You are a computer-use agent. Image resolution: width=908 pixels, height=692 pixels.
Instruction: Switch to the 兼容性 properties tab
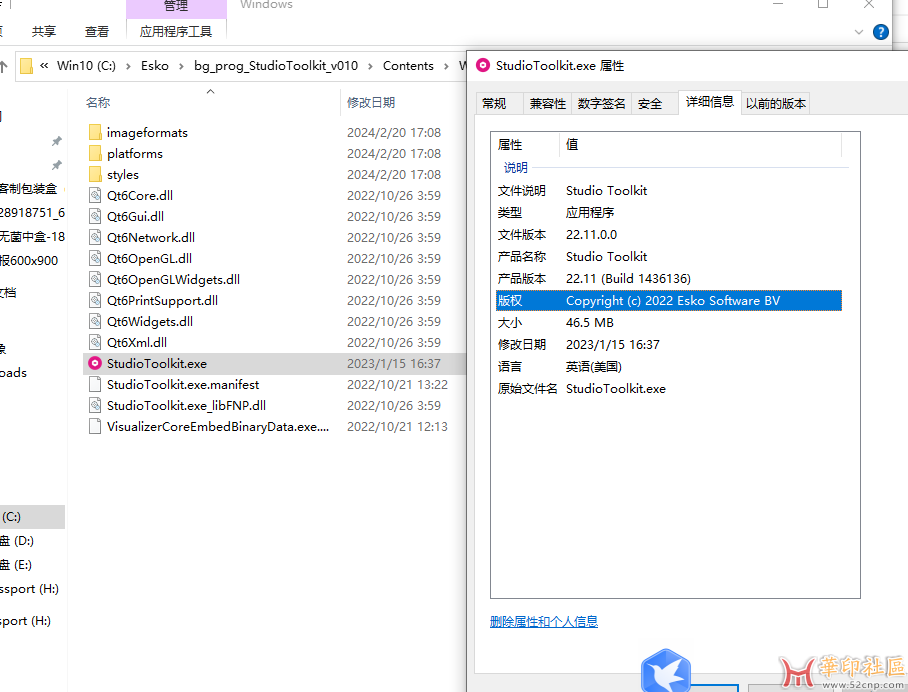point(547,104)
